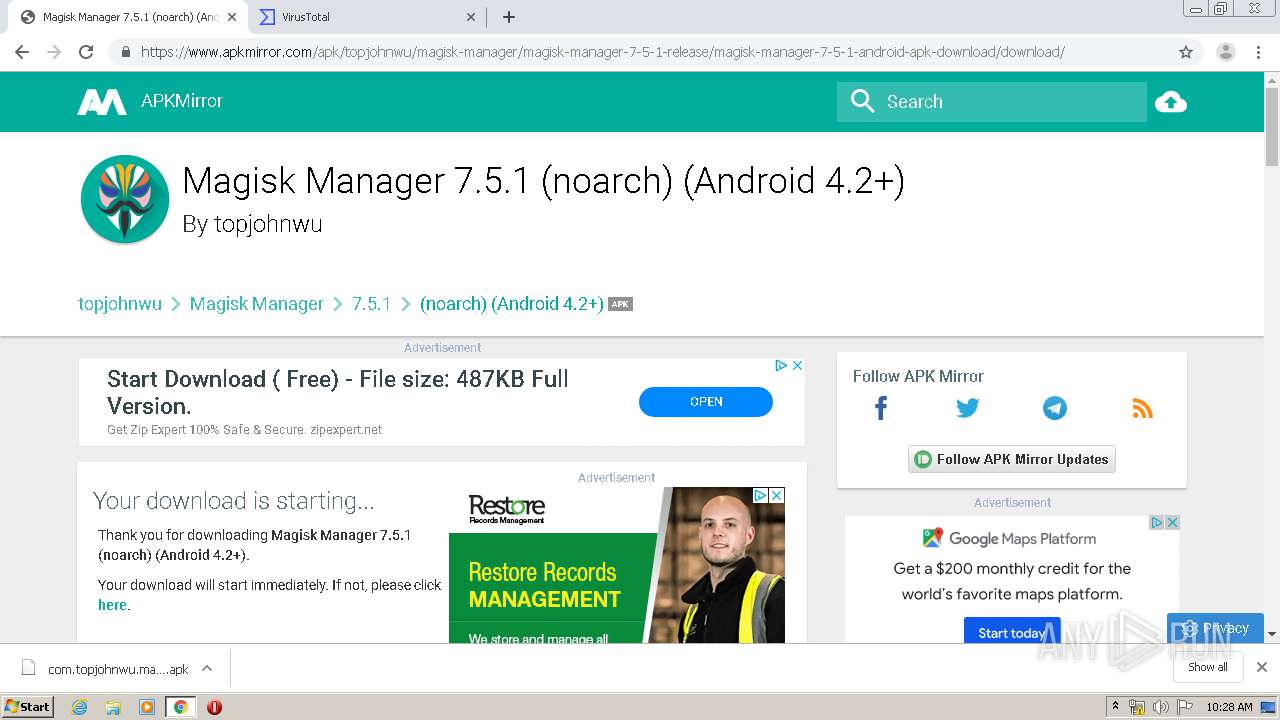Click the 'here' download link
The width and height of the screenshot is (1280, 720).
click(x=112, y=604)
